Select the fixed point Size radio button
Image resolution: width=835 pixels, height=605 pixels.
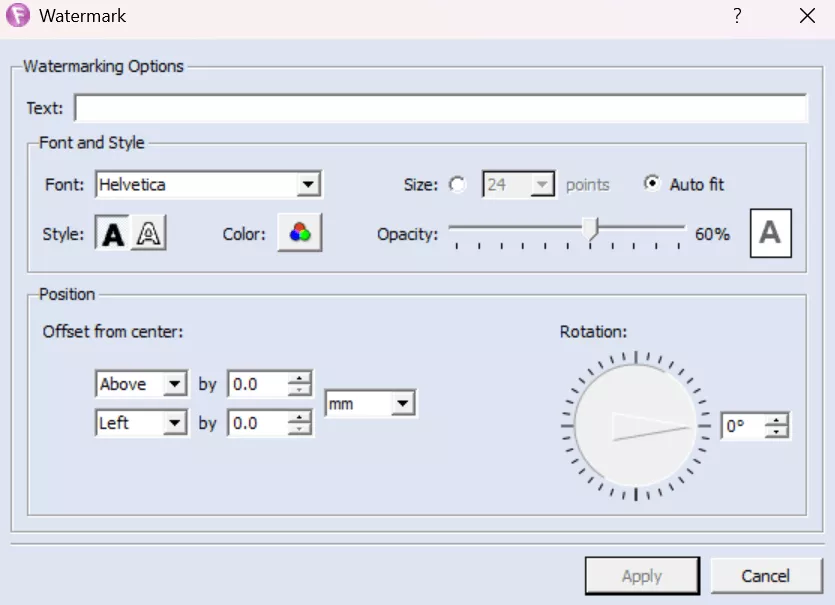click(458, 185)
